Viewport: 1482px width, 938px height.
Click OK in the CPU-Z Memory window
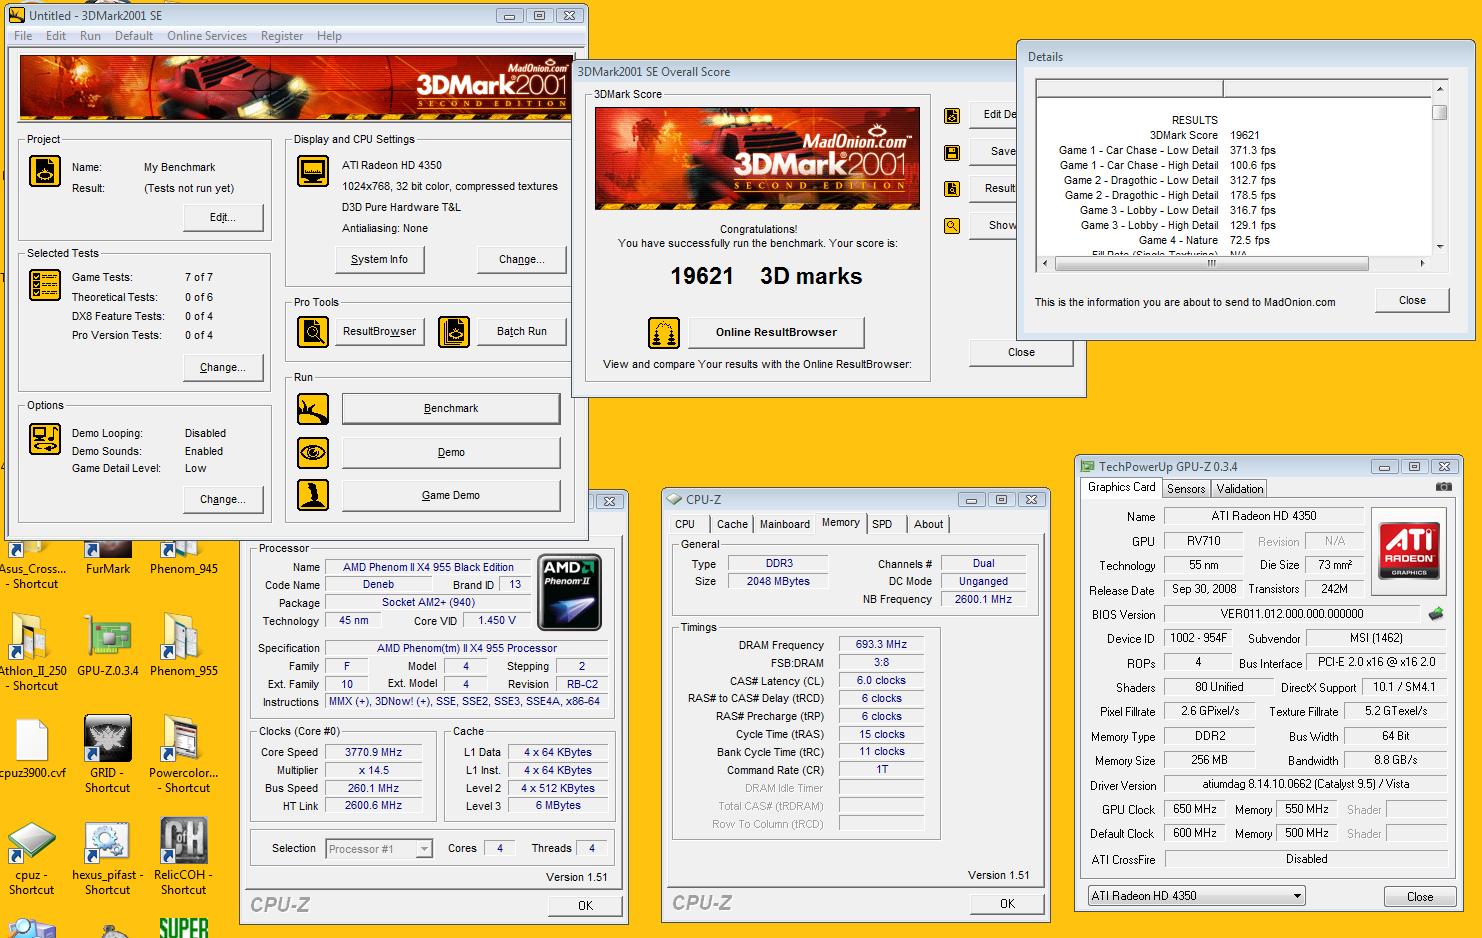point(1007,903)
